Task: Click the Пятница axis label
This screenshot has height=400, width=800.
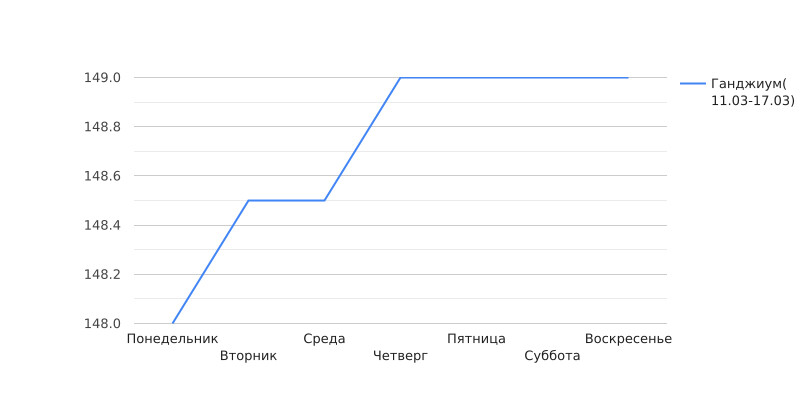Action: (x=476, y=339)
